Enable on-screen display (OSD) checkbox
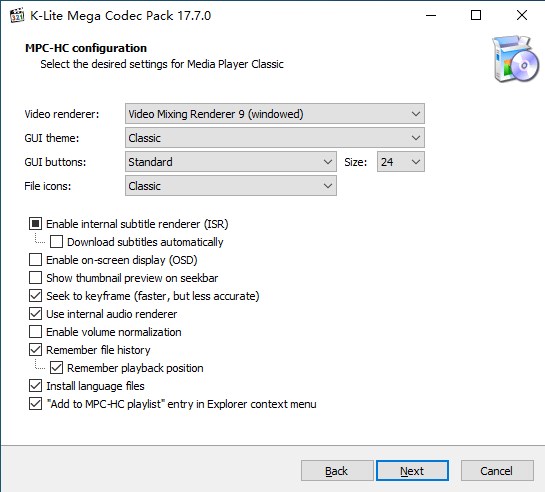The width and height of the screenshot is (545, 492). point(35,260)
